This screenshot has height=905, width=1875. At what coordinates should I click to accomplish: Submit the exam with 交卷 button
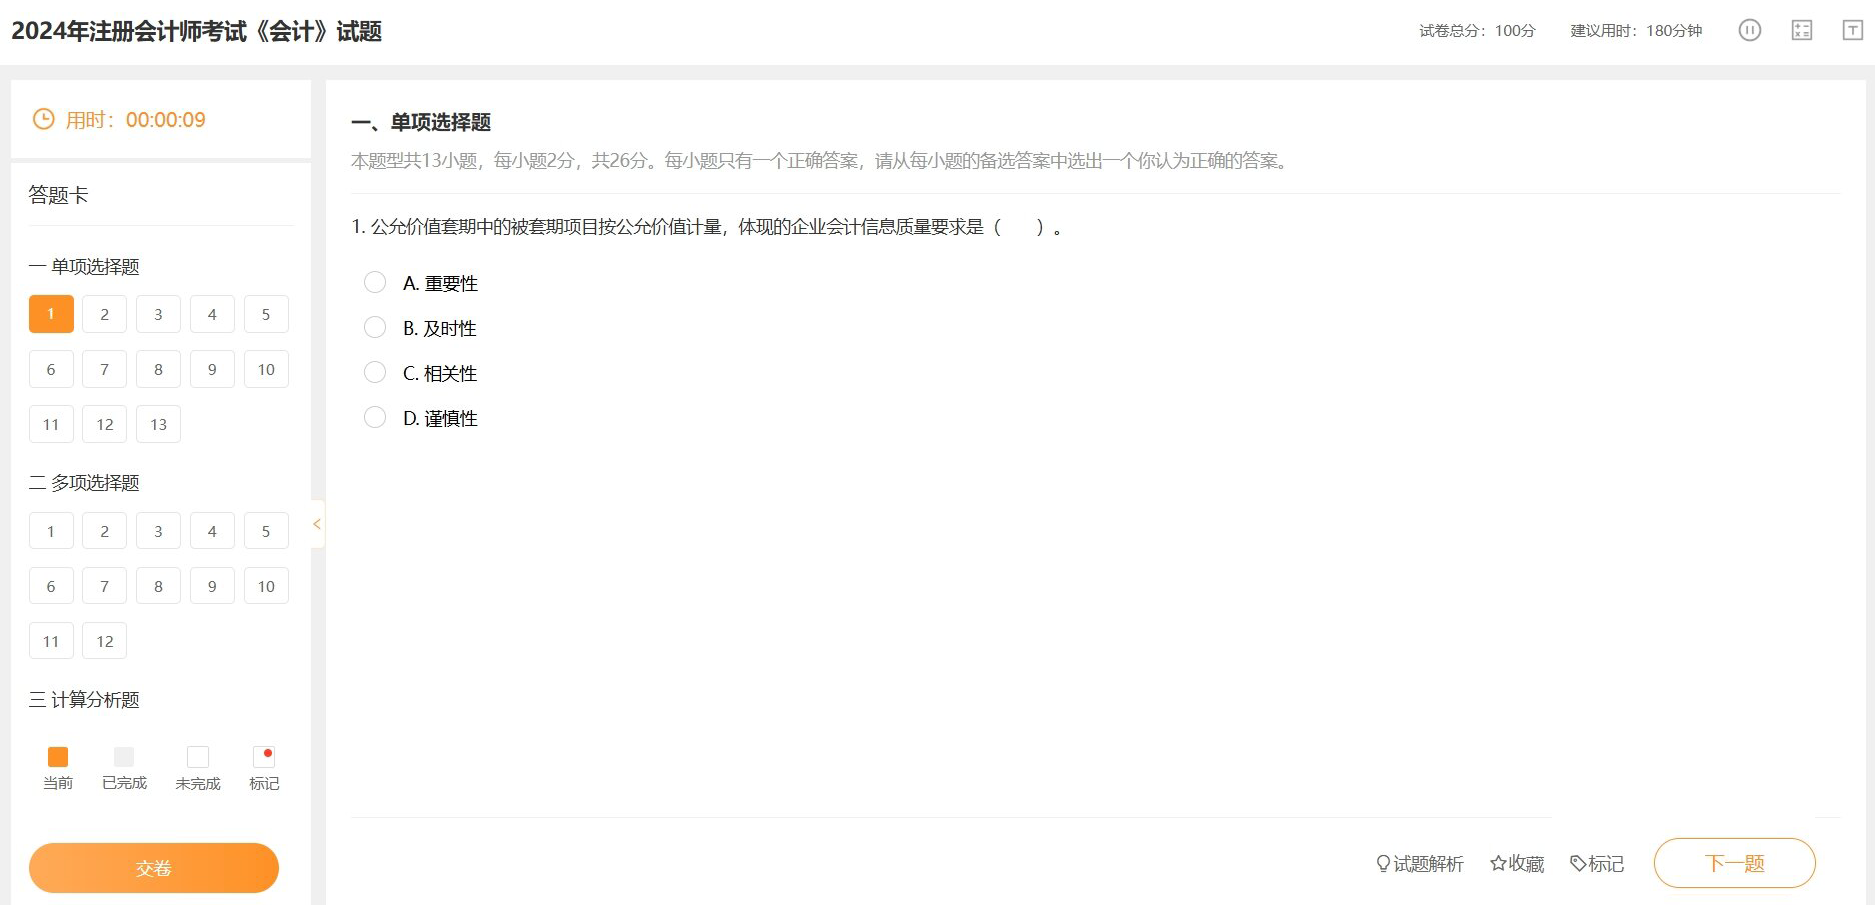tap(154, 868)
